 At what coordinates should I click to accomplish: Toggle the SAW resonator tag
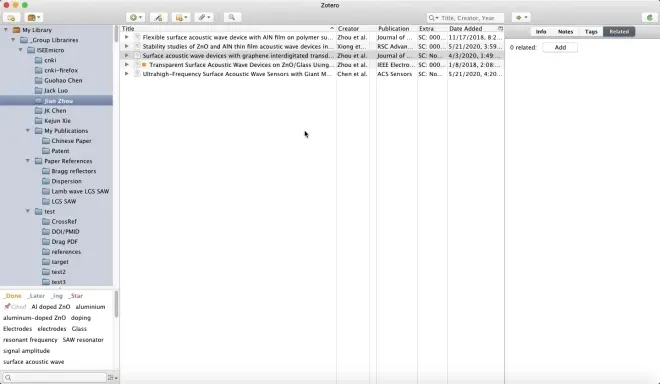[x=83, y=340]
